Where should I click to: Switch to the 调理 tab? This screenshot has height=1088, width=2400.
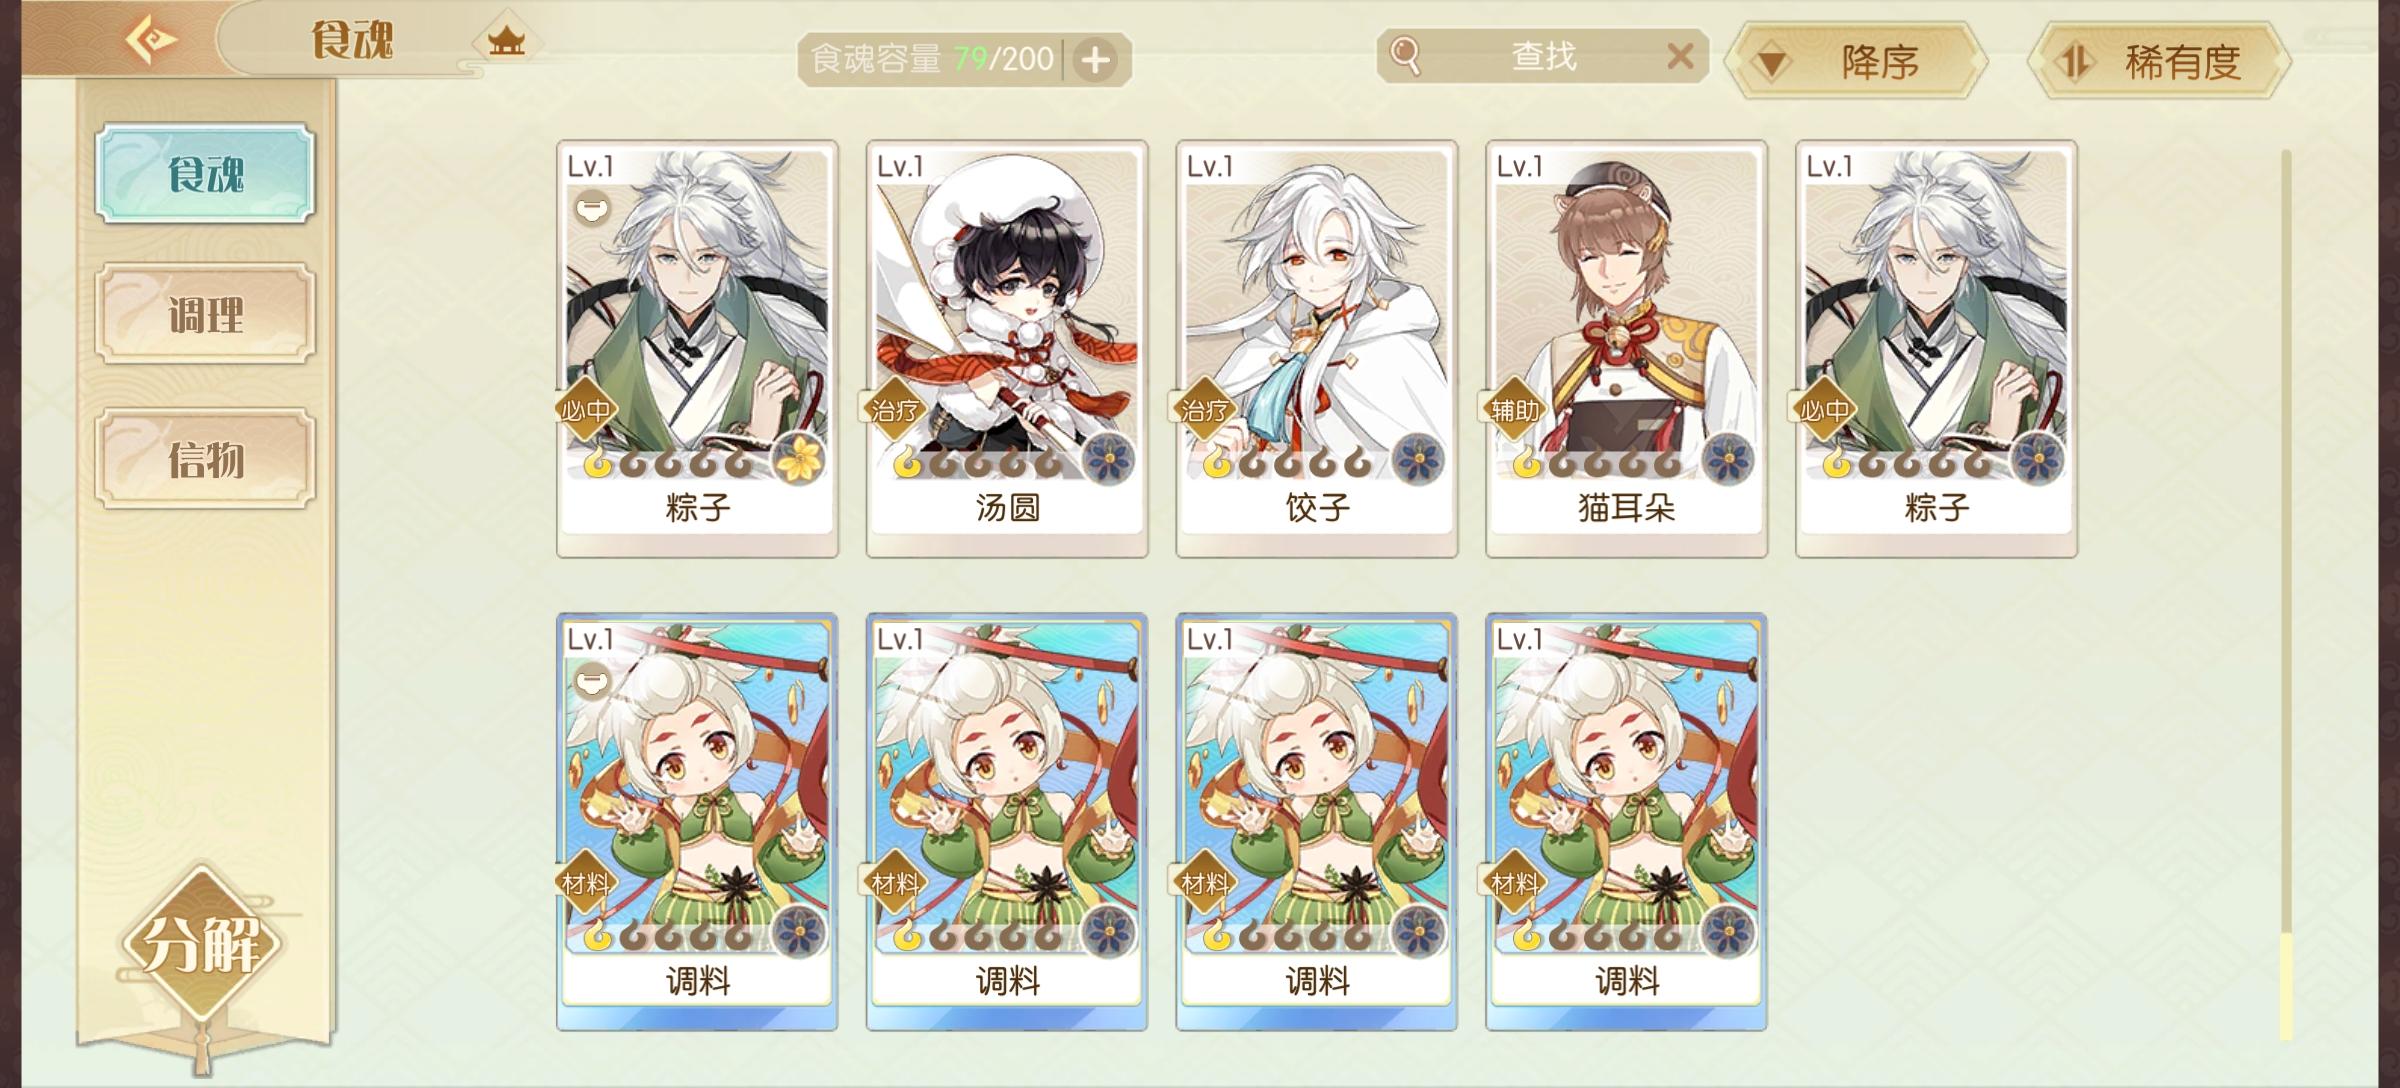coord(206,315)
